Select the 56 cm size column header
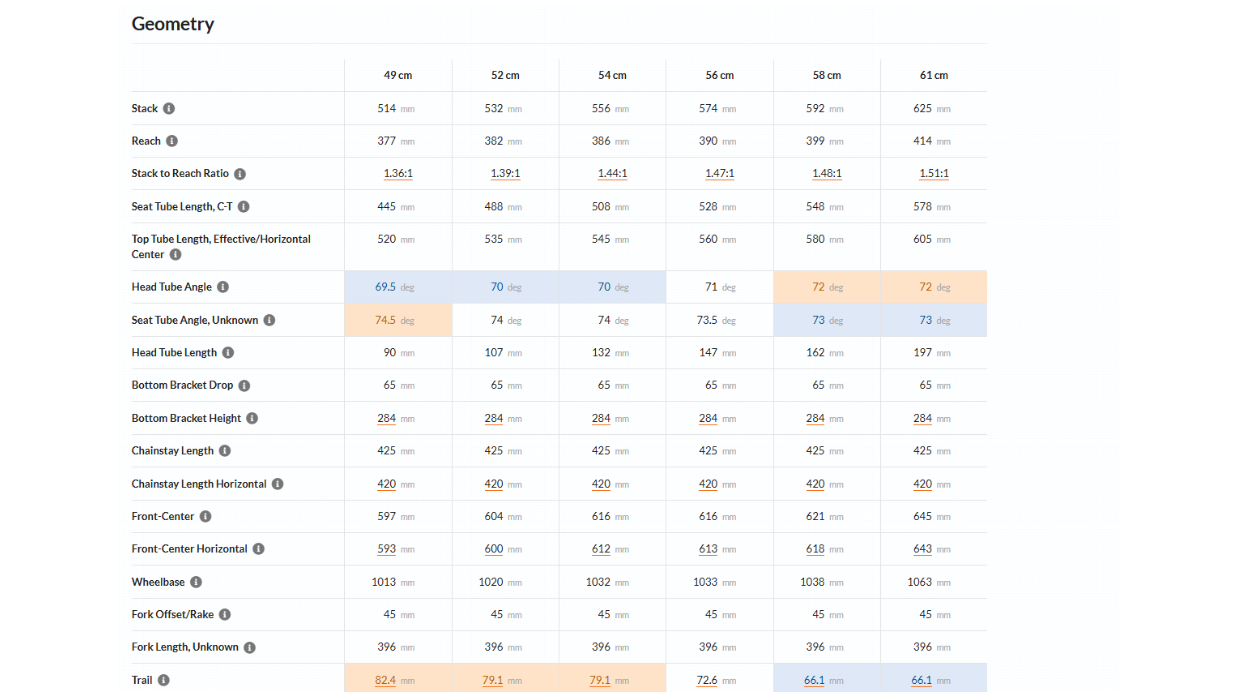Screen dimensions: 1237x696 [720, 76]
